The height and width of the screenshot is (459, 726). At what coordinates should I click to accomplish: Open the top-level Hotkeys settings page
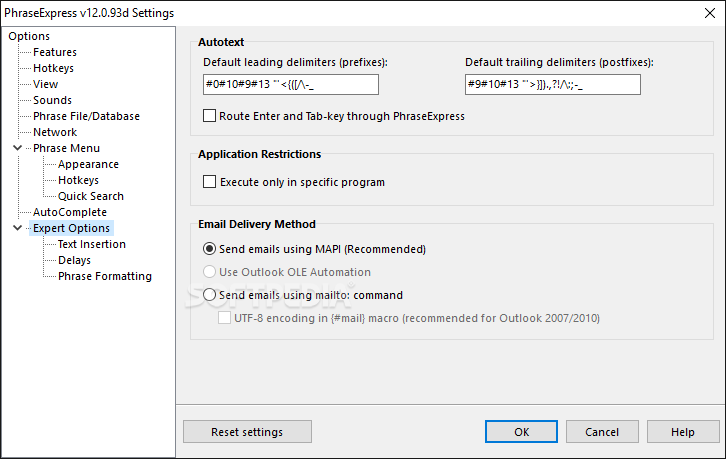tap(53, 68)
